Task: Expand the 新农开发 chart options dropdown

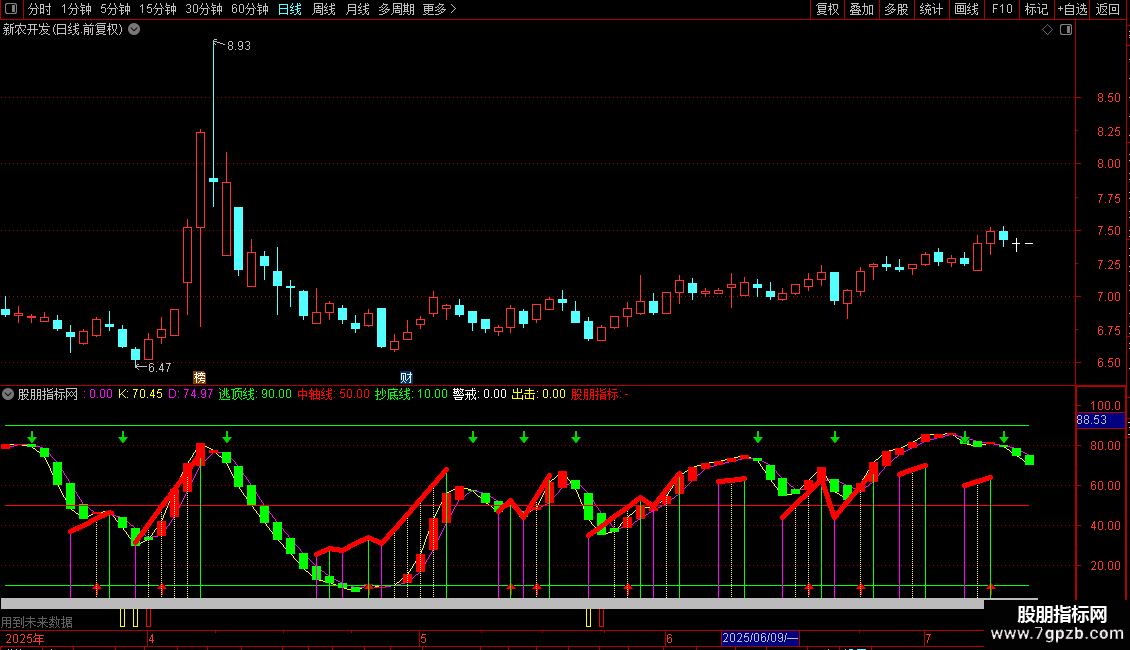Action: click(x=134, y=30)
